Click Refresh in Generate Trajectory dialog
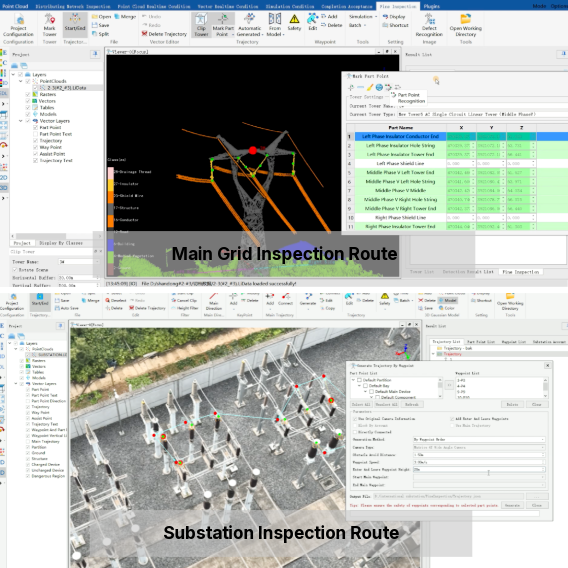Image resolution: width=568 pixels, height=568 pixels. click(x=412, y=404)
